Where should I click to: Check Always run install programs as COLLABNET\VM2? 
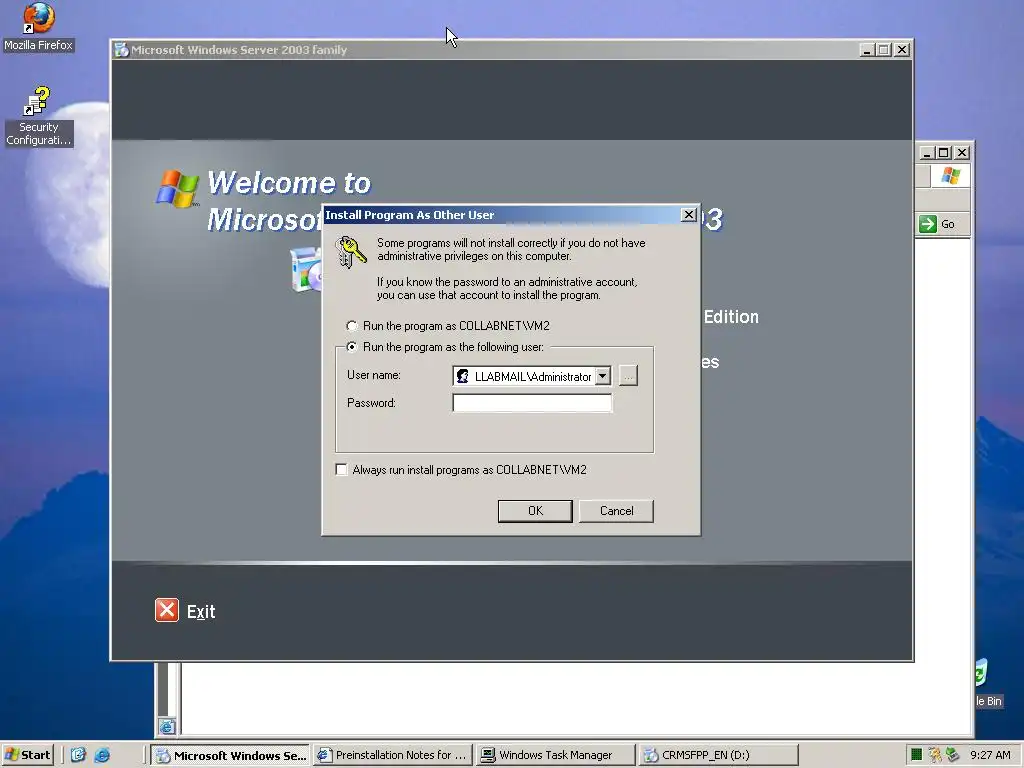341,470
